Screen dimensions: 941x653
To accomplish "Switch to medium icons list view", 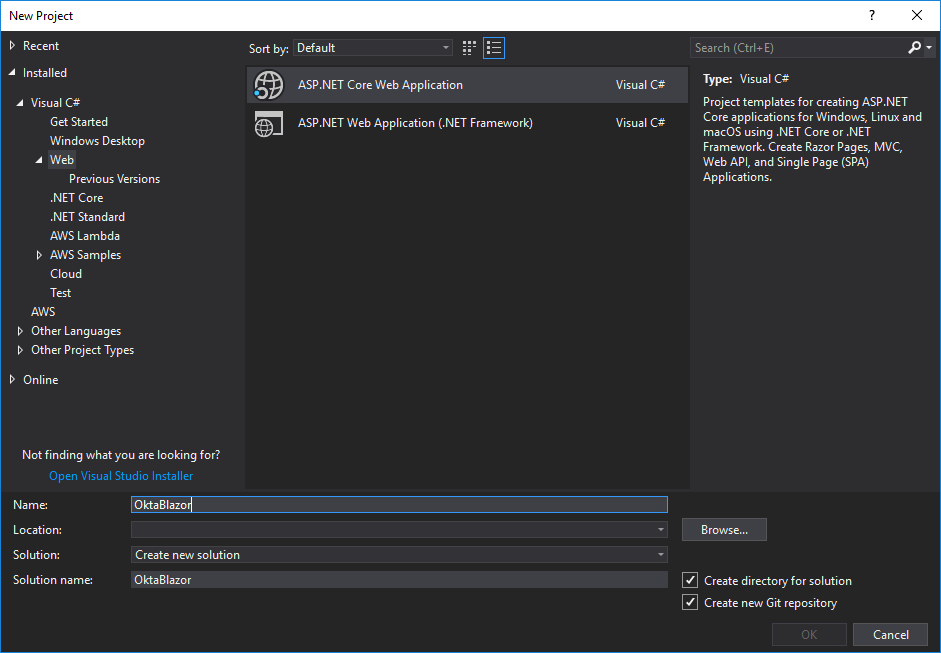I will coord(494,48).
